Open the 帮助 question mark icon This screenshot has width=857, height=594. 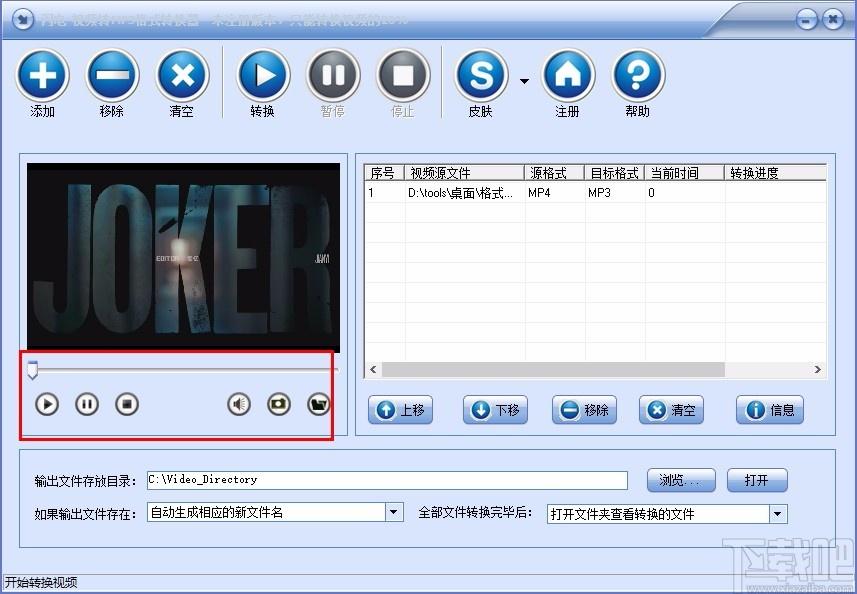coord(638,75)
